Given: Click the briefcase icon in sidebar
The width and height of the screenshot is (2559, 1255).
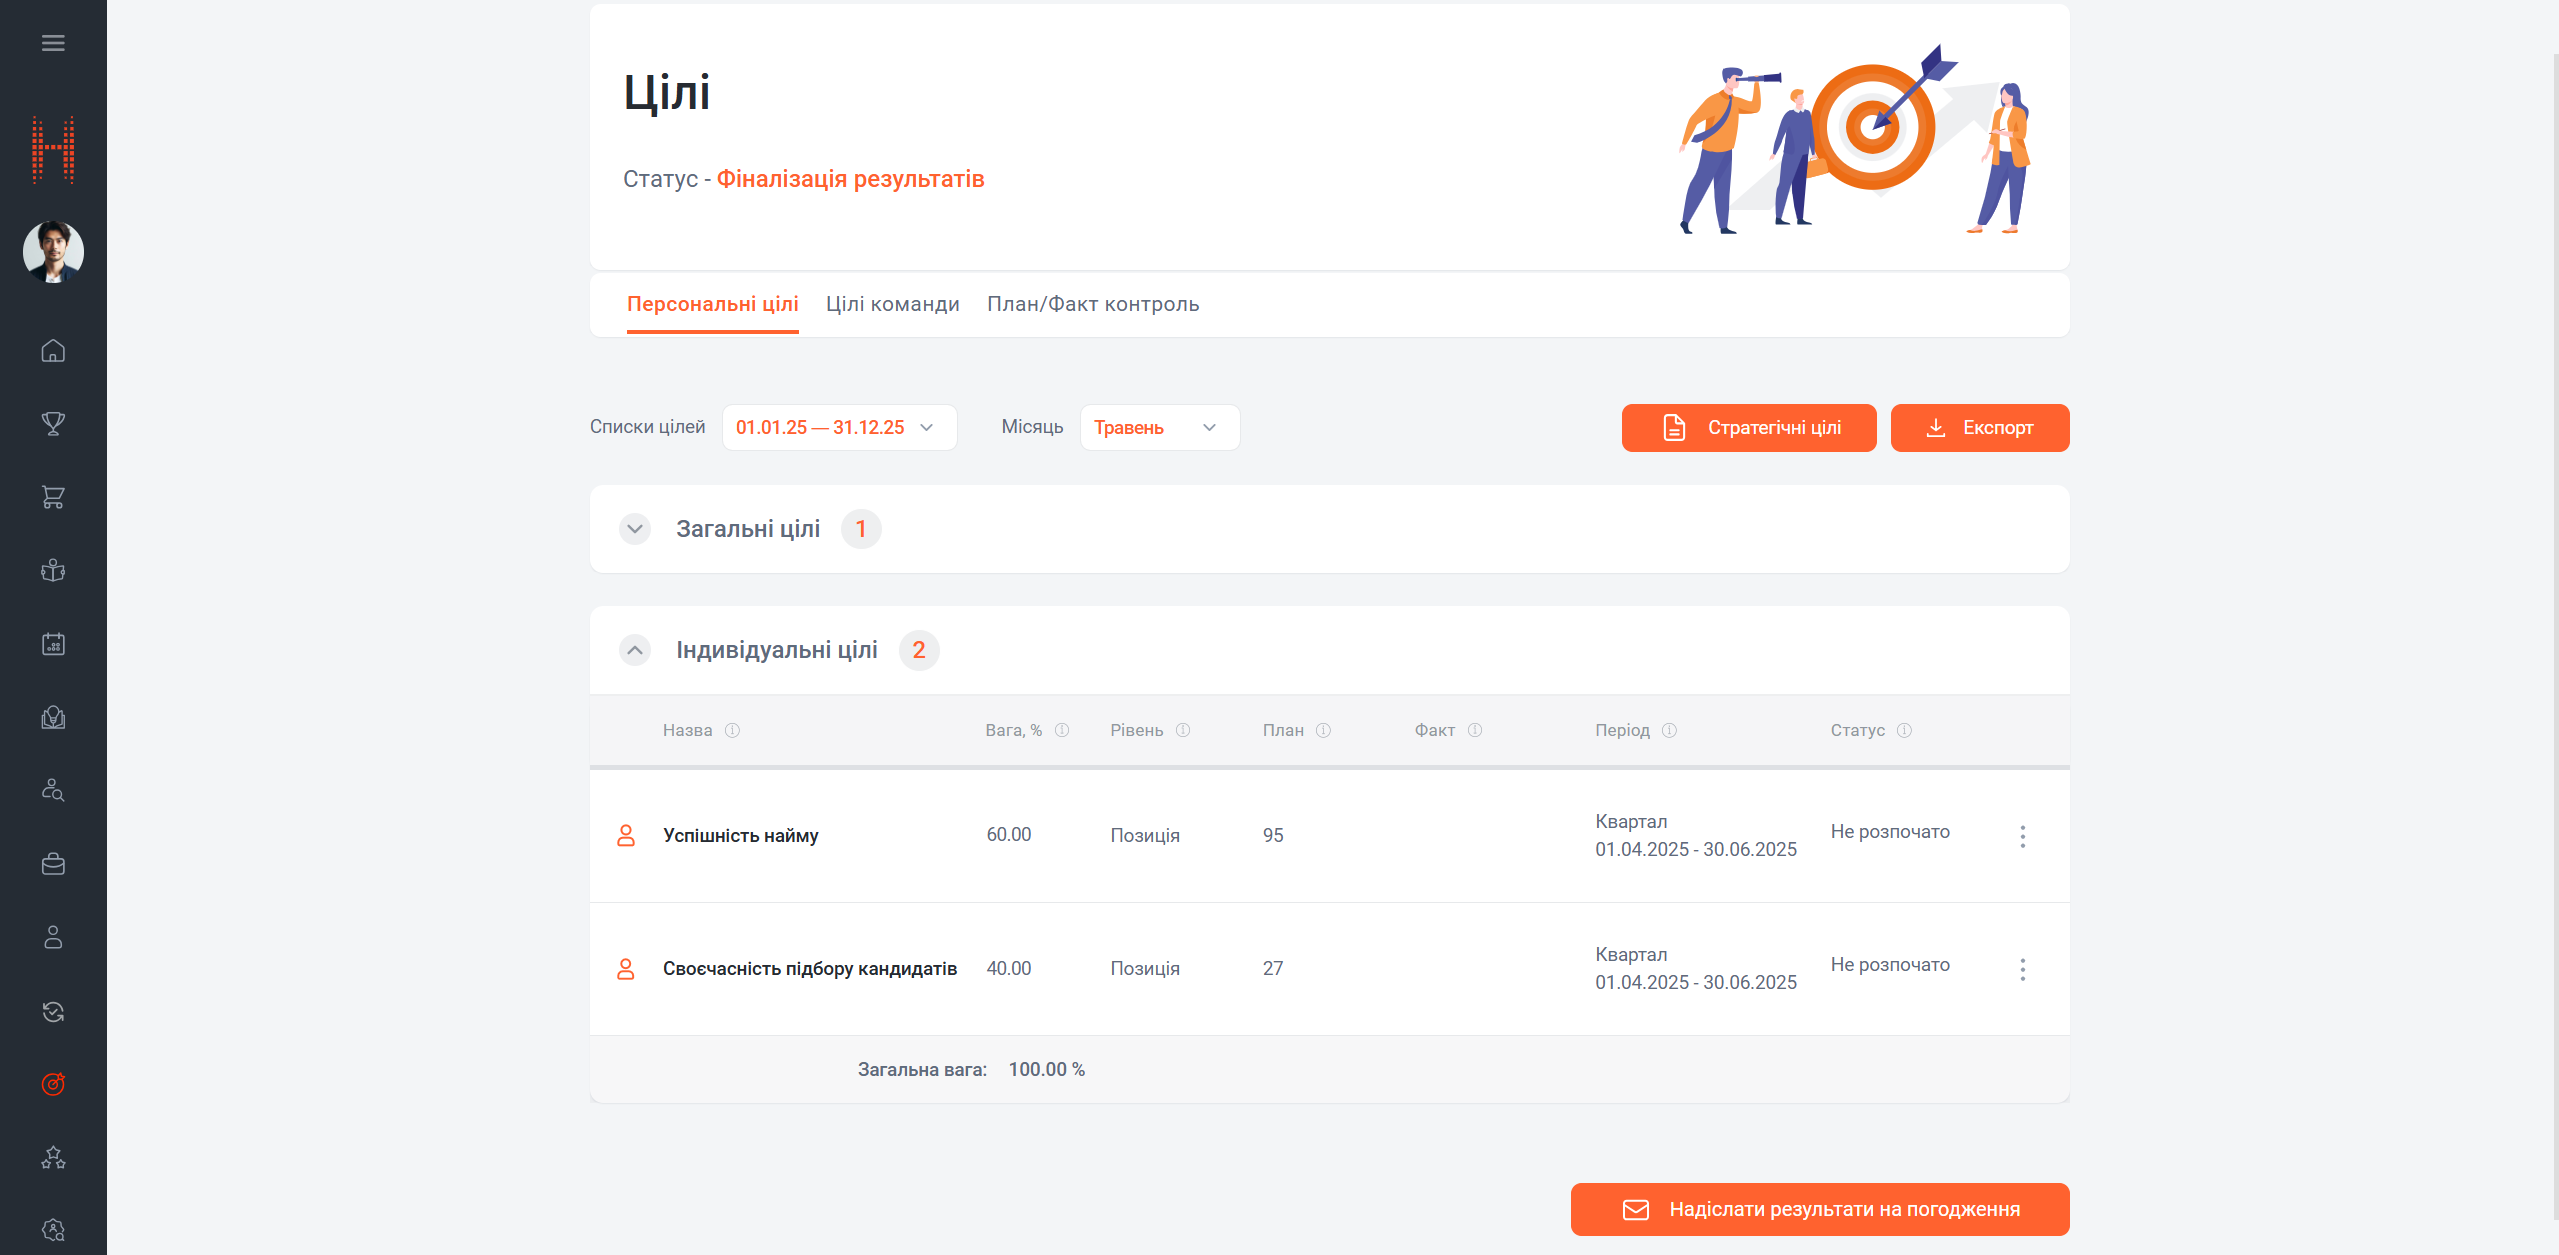Looking at the screenshot, I should coord(53,864).
